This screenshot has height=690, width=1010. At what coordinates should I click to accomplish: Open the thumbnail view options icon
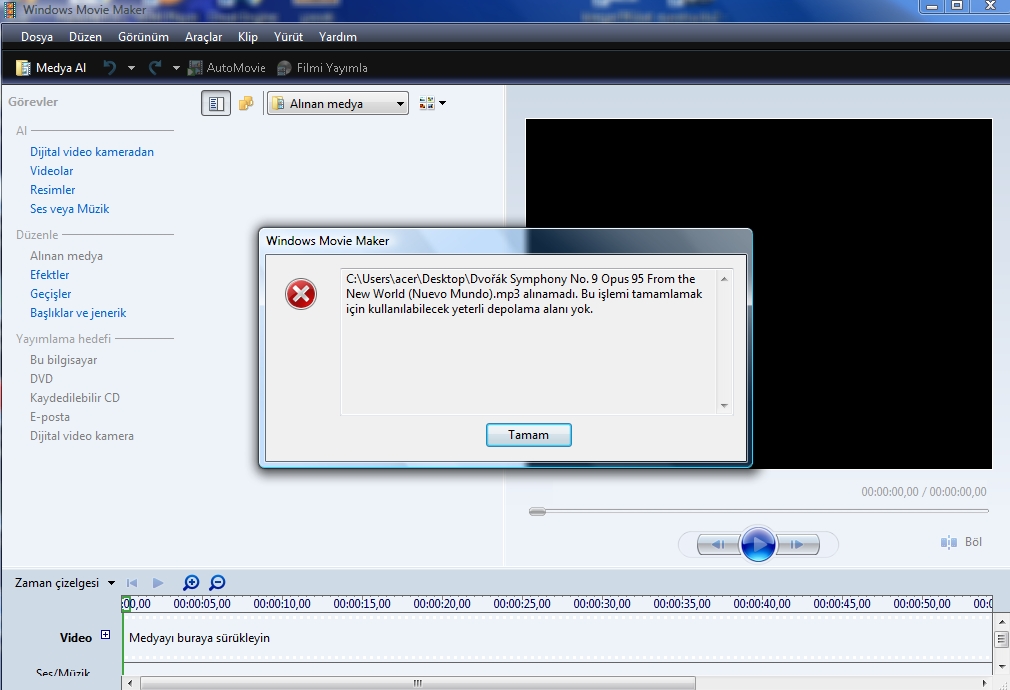coord(426,103)
